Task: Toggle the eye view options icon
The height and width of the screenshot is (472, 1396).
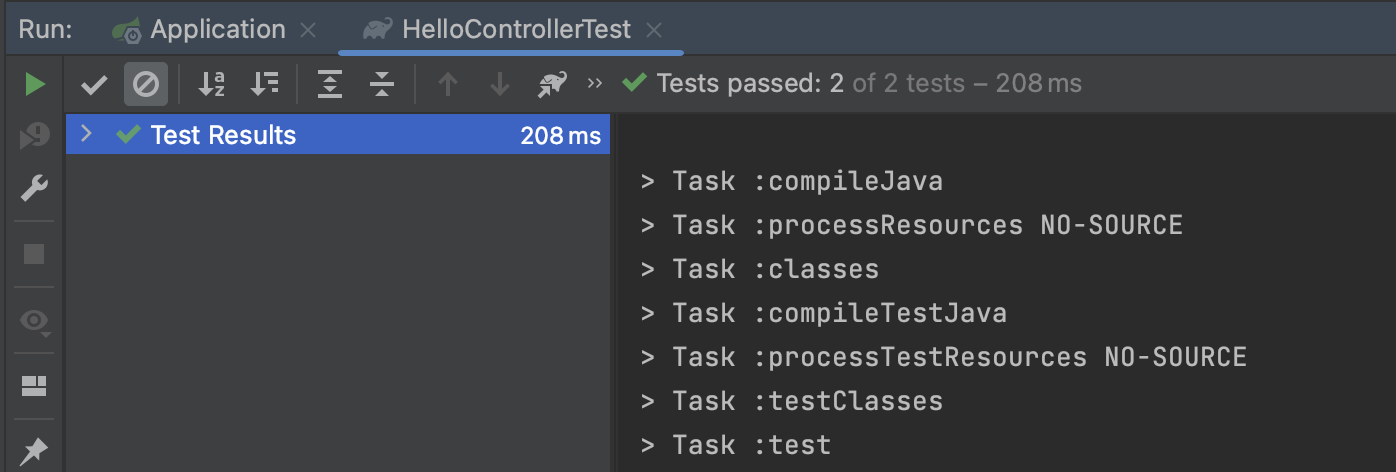Action: point(35,321)
